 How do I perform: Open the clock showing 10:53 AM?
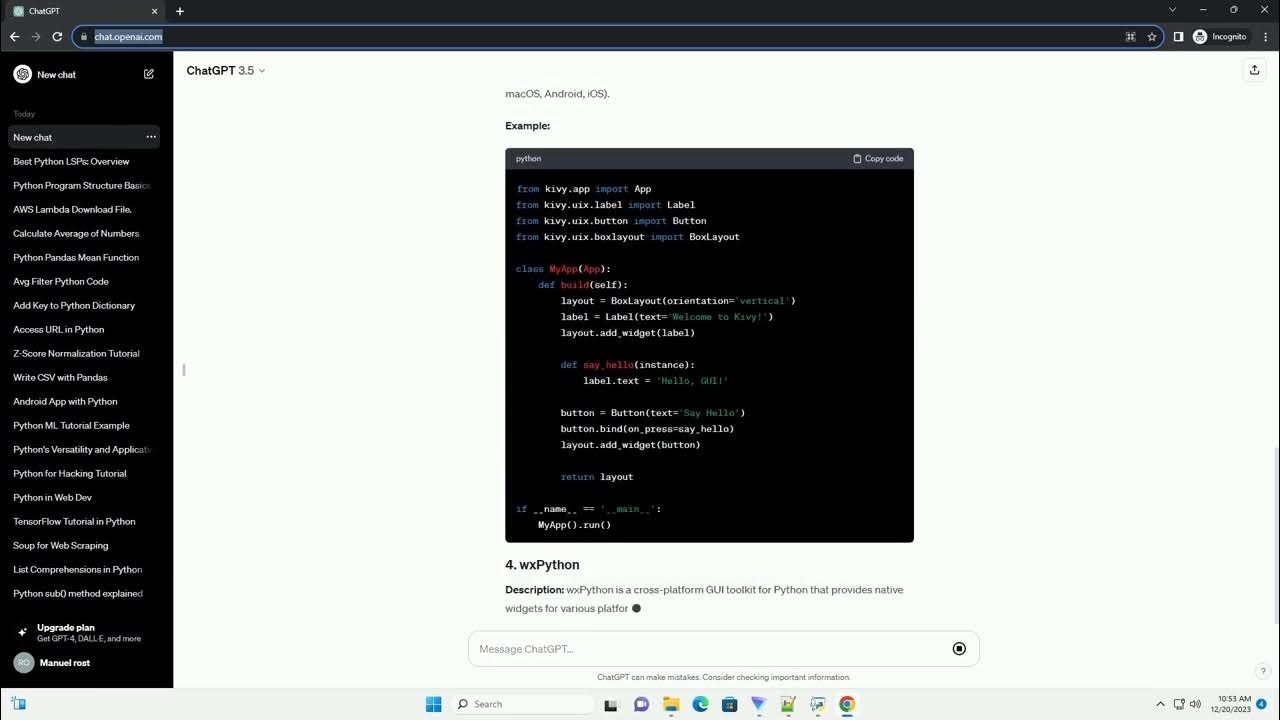click(x=1233, y=704)
